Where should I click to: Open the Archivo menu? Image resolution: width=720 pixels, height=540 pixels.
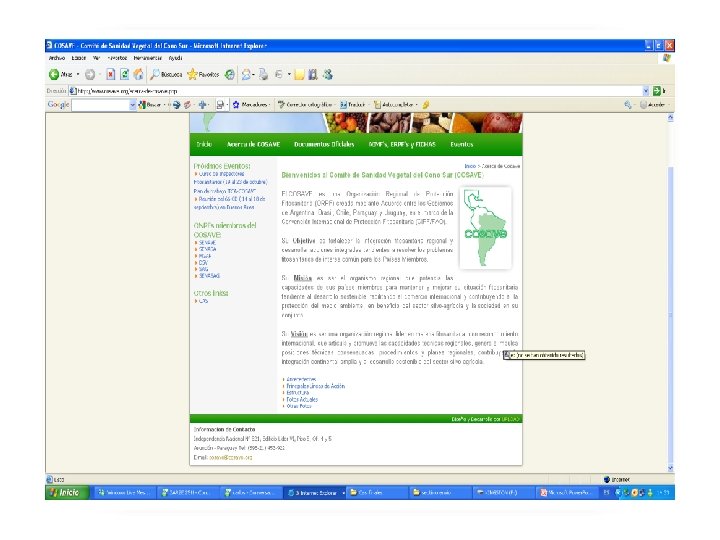pos(57,58)
